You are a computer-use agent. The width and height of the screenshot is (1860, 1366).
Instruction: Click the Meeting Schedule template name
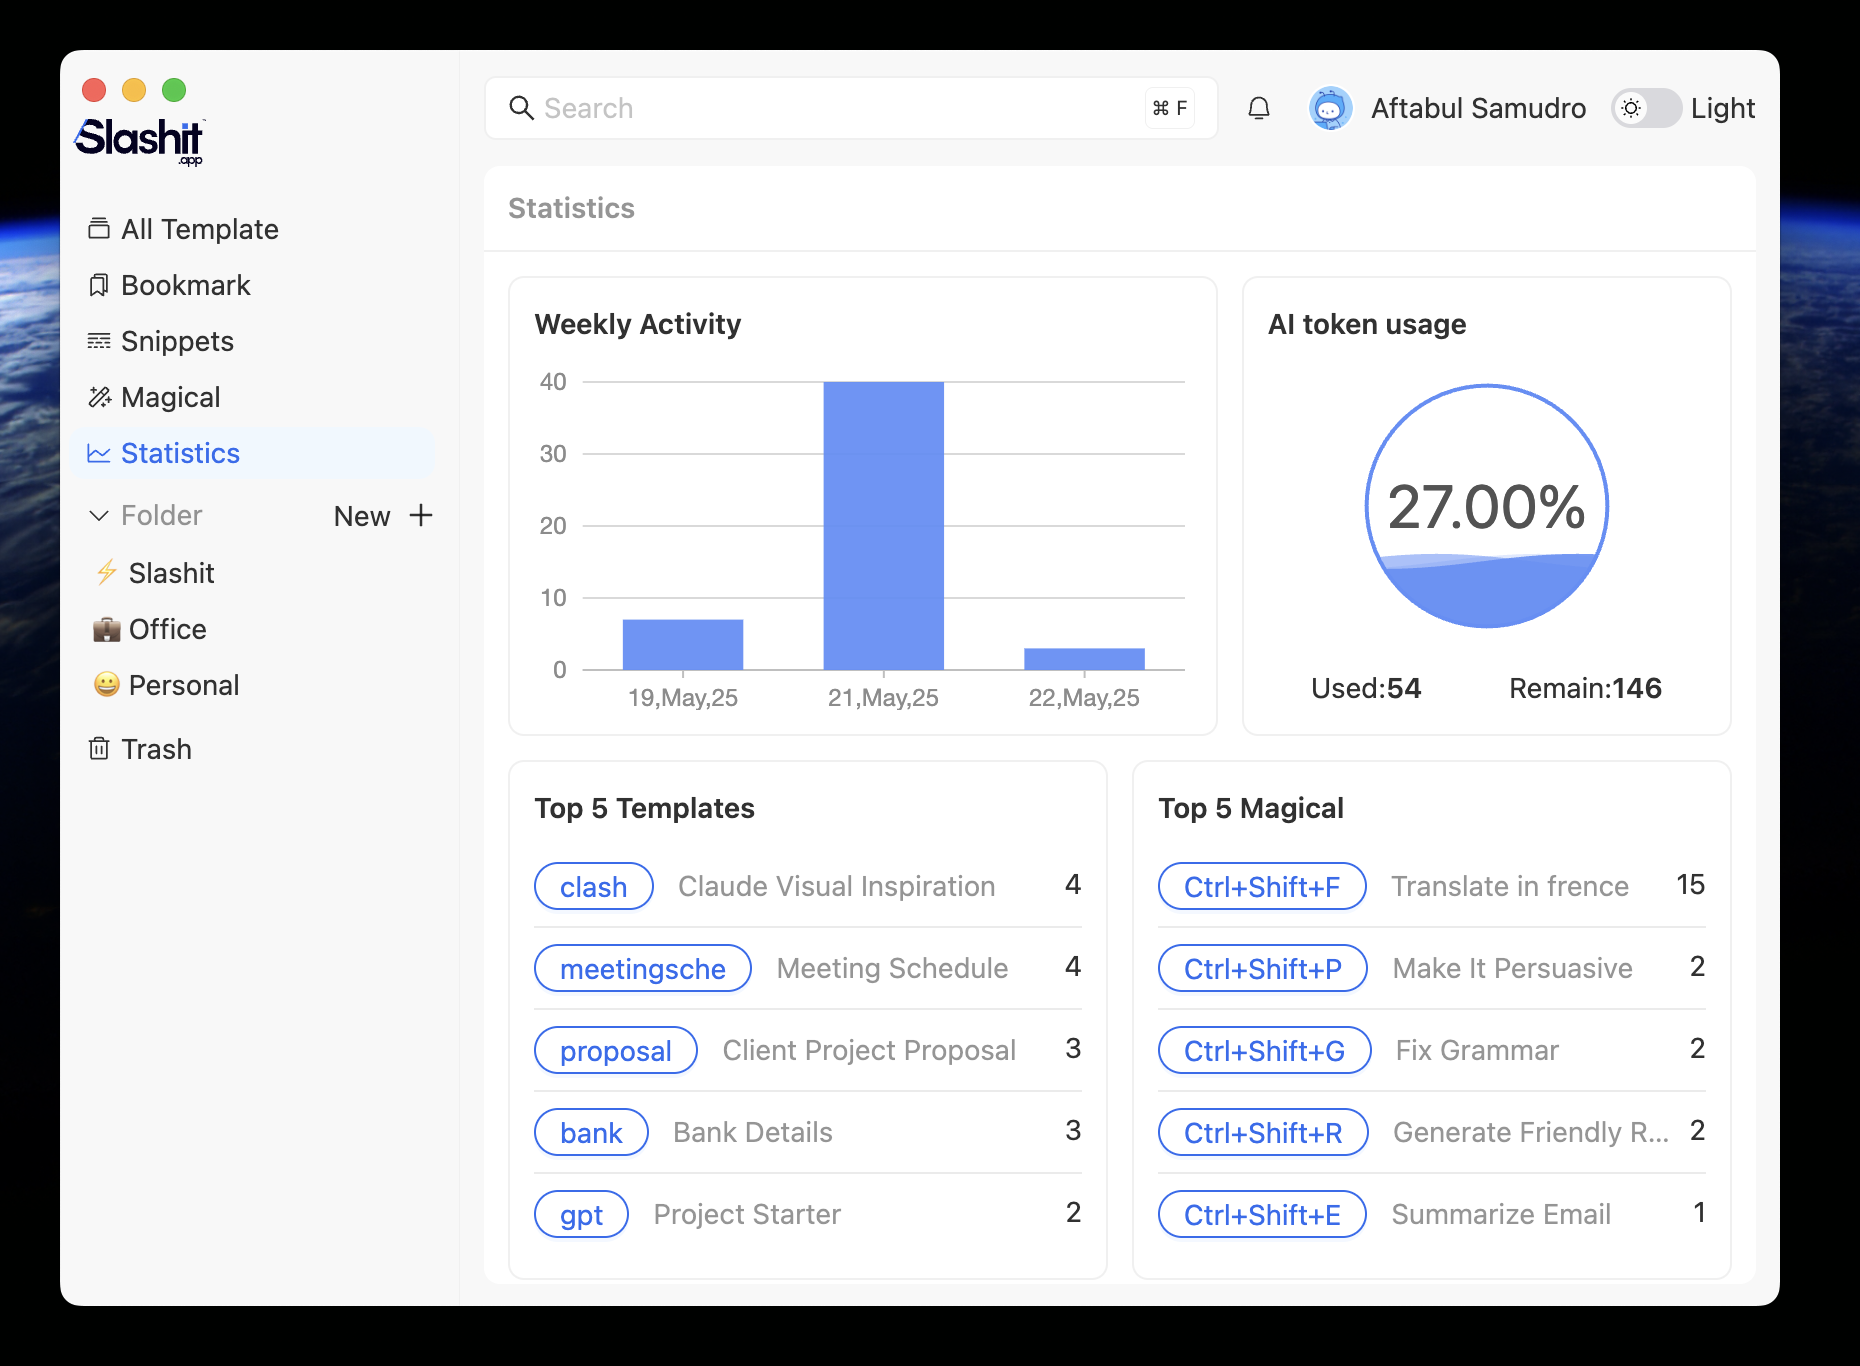893,968
